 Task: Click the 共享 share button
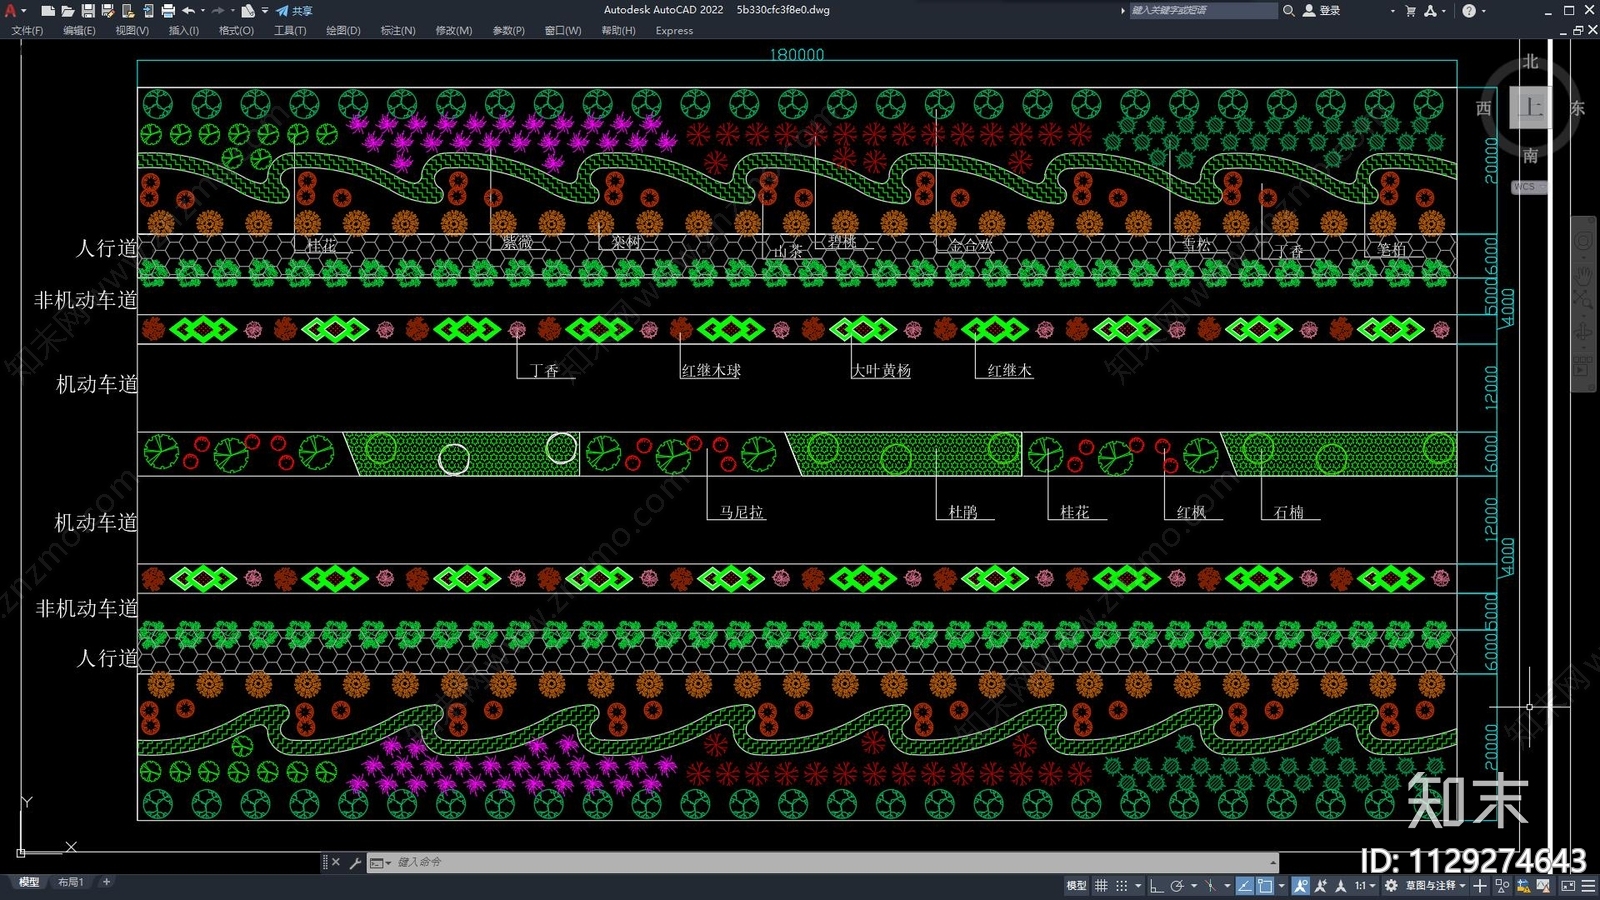[x=295, y=11]
